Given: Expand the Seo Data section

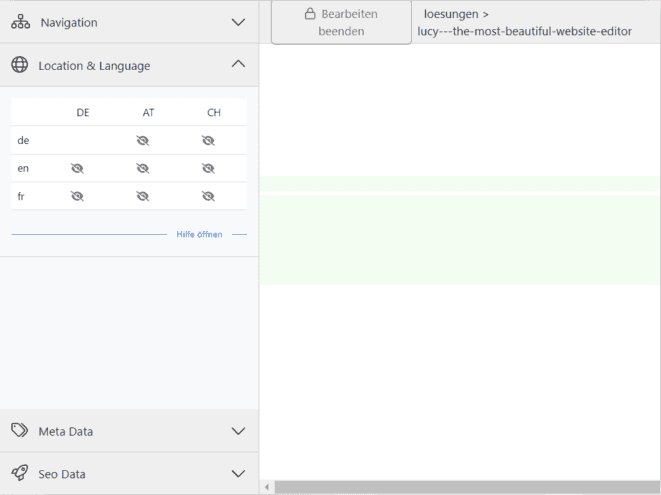Looking at the screenshot, I should (238, 473).
